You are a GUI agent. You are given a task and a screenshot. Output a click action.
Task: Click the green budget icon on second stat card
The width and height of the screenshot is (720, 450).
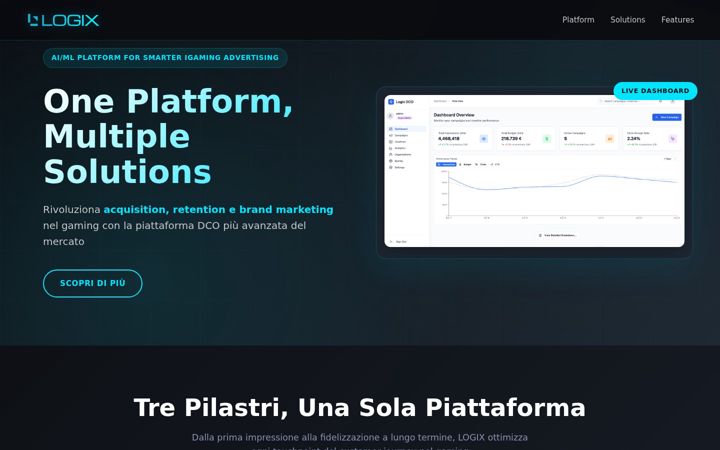[x=546, y=139]
